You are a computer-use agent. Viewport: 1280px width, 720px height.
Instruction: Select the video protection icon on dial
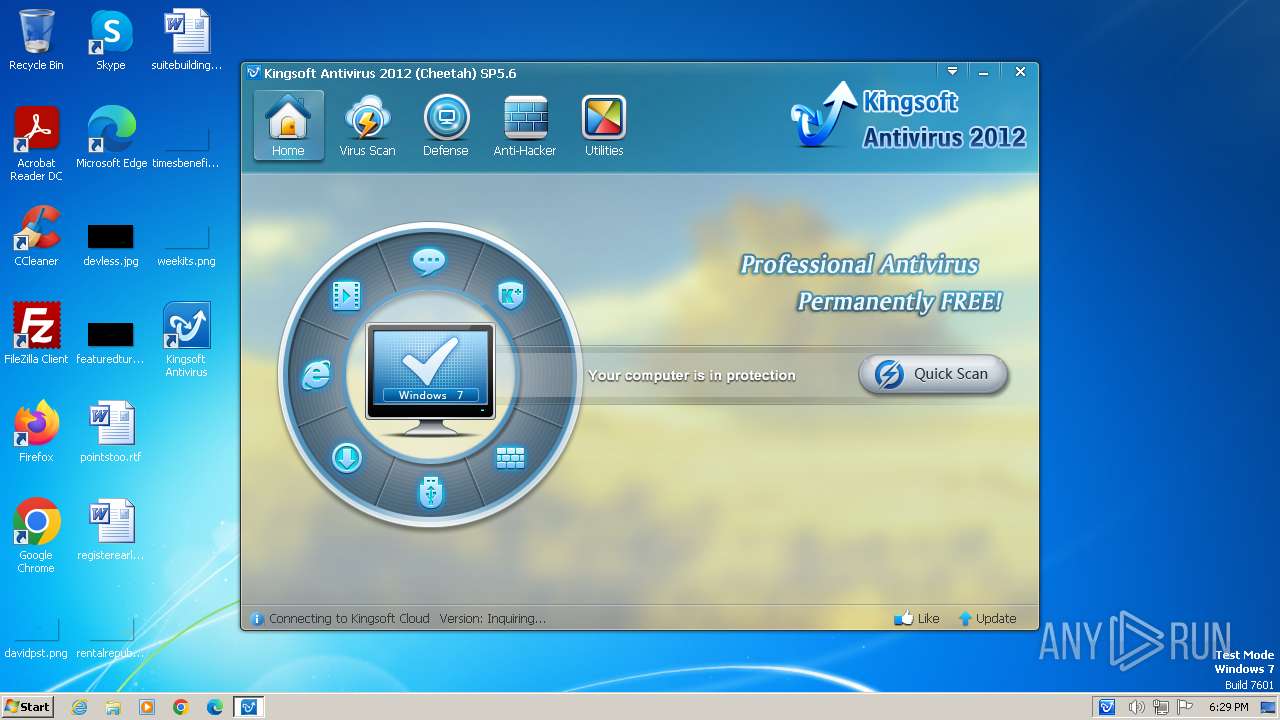coord(346,295)
